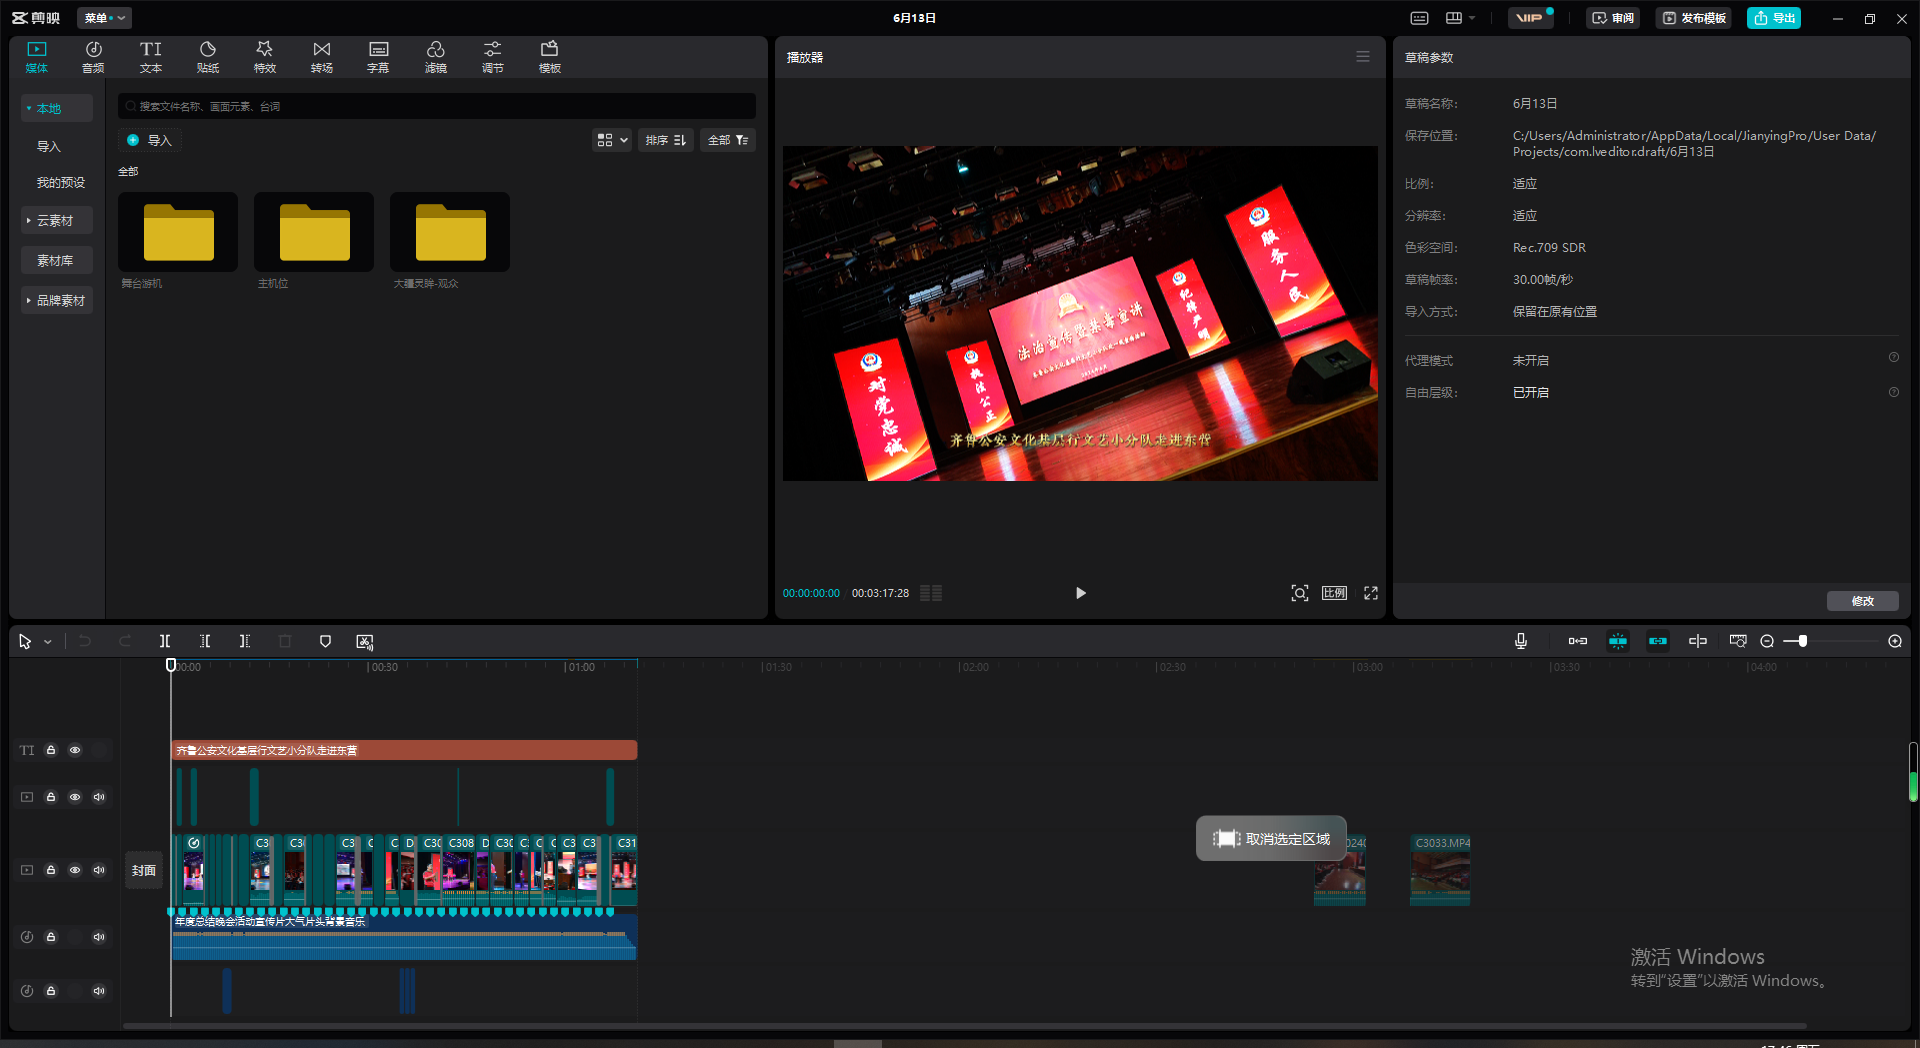1920x1048 pixels.
Task: Open the player panel hamburger menu
Action: tap(1363, 57)
